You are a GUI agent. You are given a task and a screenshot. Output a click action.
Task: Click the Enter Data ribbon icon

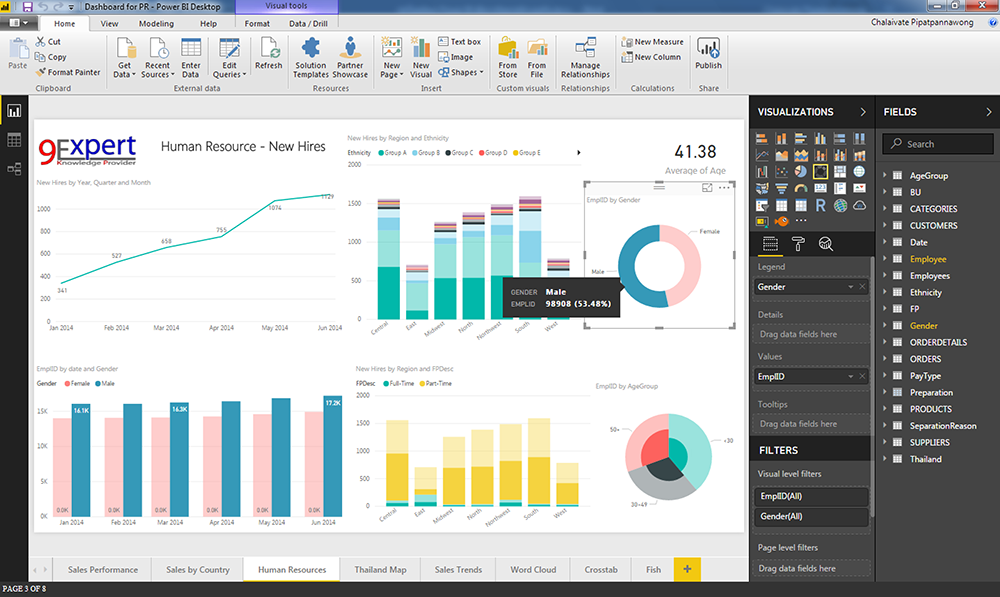(191, 57)
